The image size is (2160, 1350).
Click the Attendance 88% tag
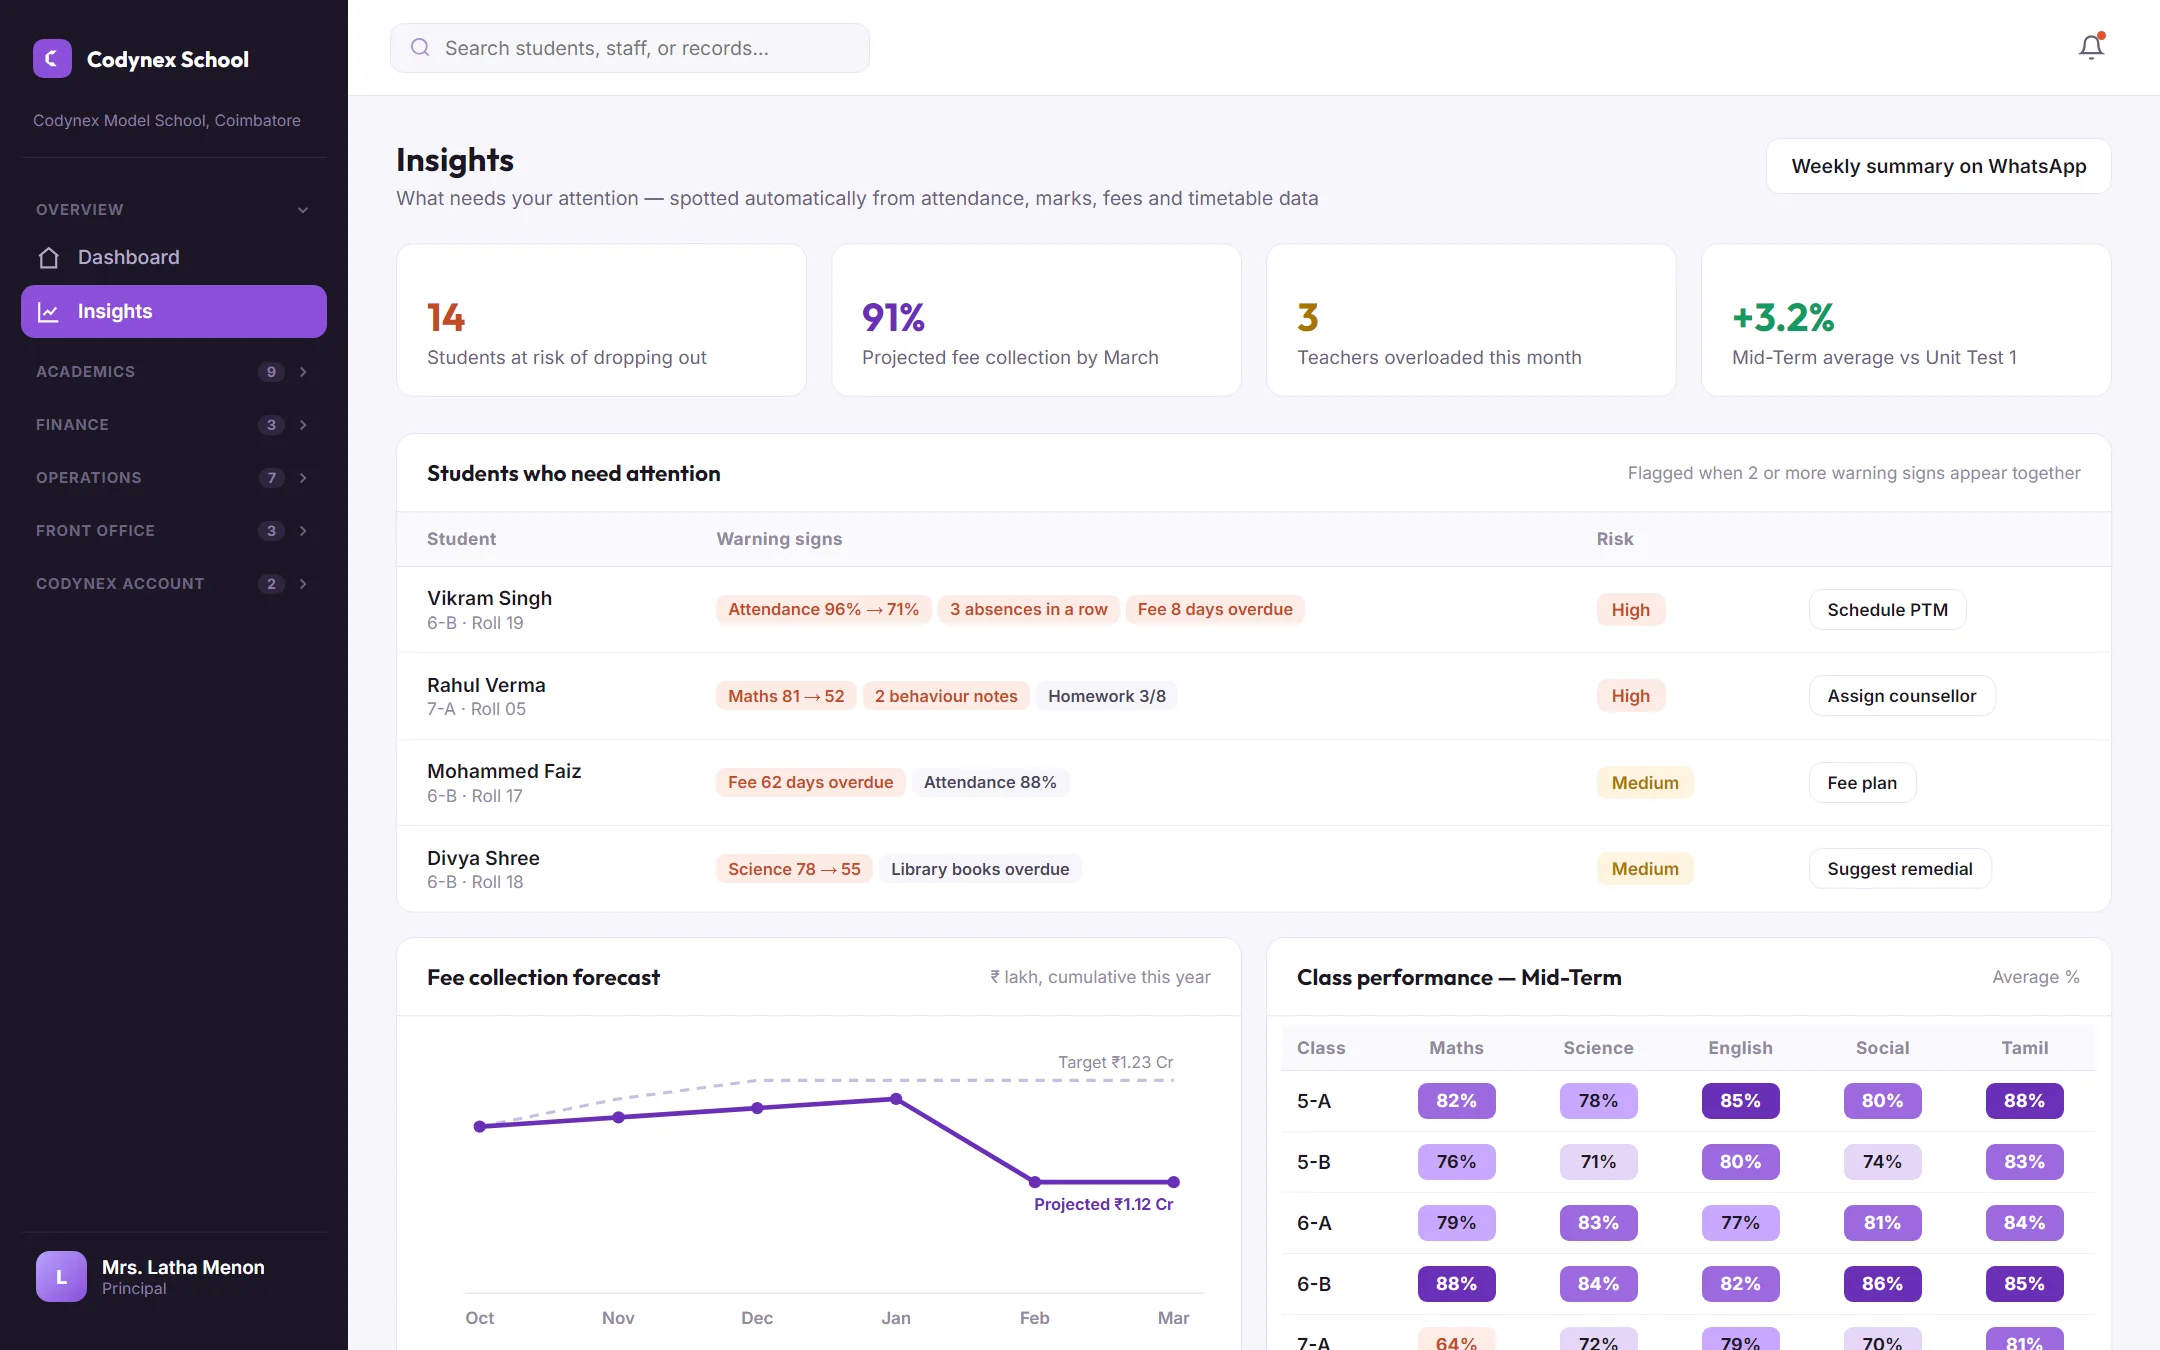(x=990, y=783)
